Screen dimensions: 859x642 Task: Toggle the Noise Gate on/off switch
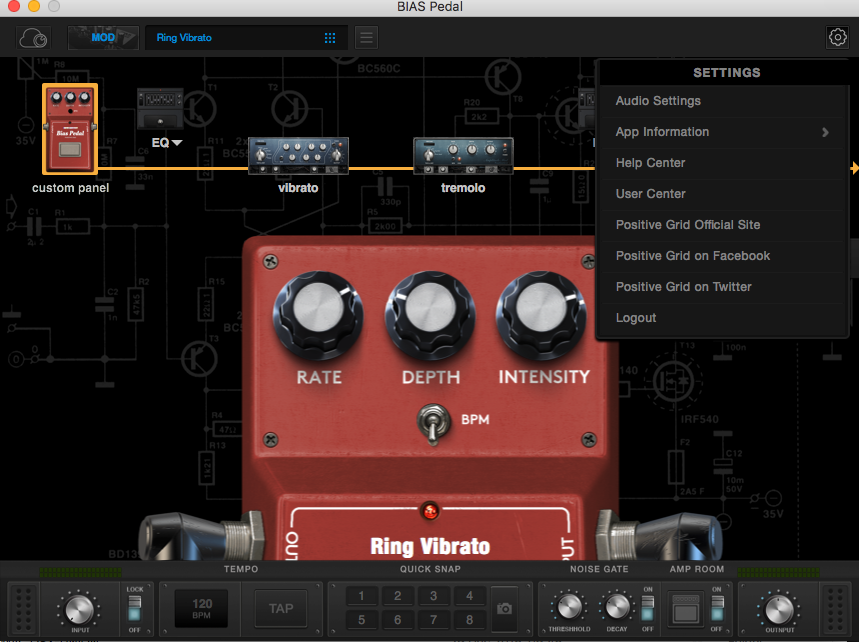tap(648, 608)
